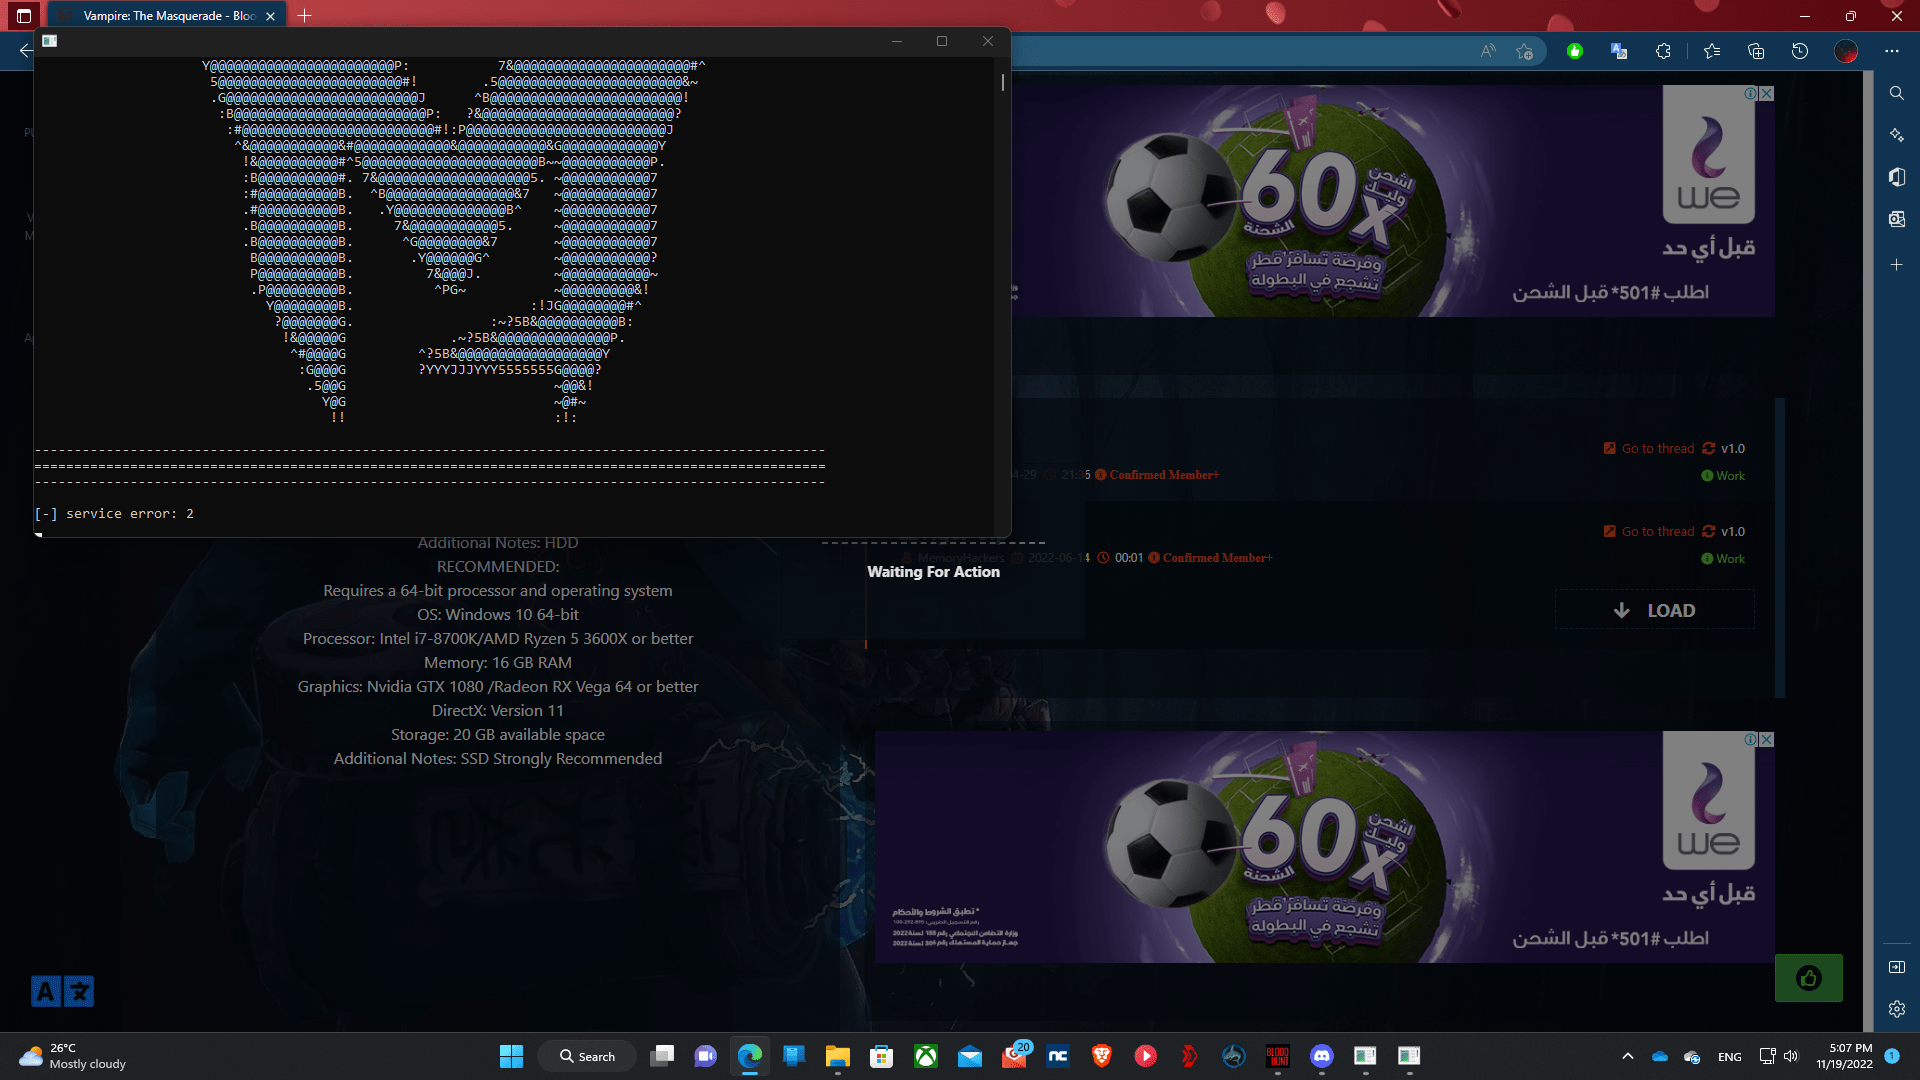Open the top WE 60x football ad
The width and height of the screenshot is (1920, 1080).
(1393, 201)
